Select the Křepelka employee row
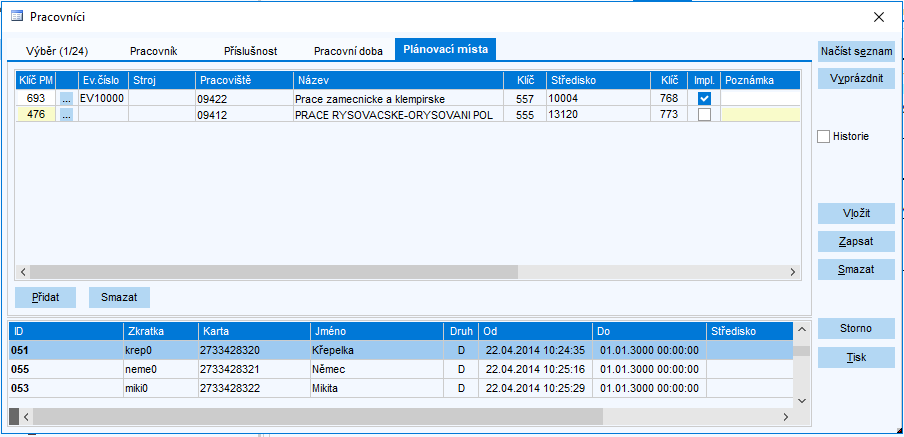 pos(340,350)
